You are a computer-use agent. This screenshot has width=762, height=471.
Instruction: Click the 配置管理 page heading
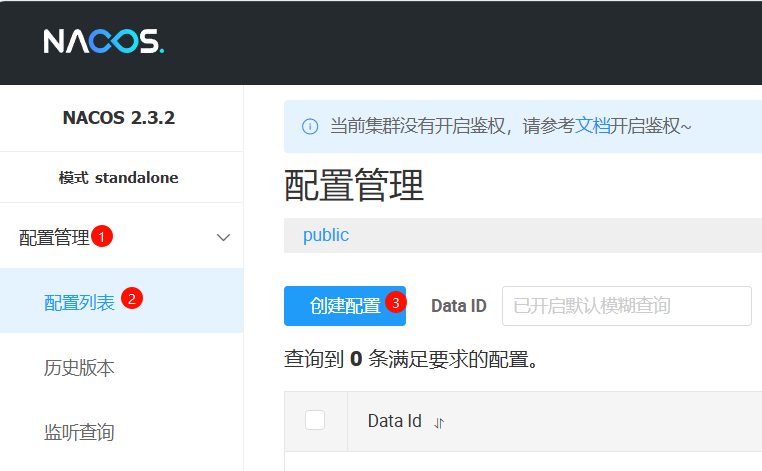354,185
